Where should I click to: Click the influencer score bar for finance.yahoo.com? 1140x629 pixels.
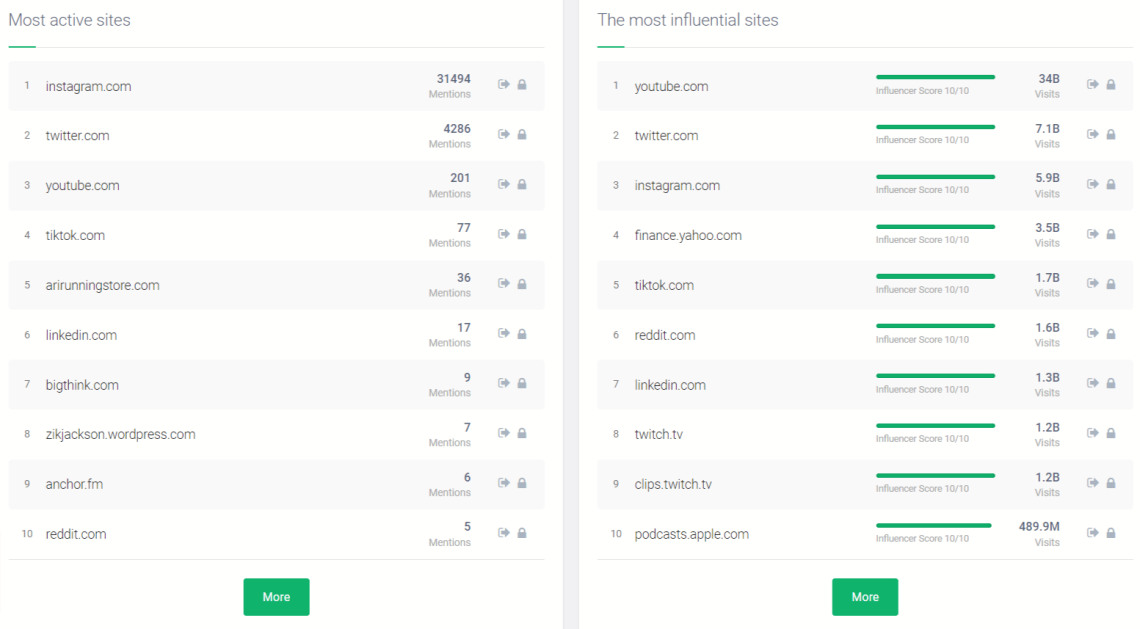(x=935, y=227)
